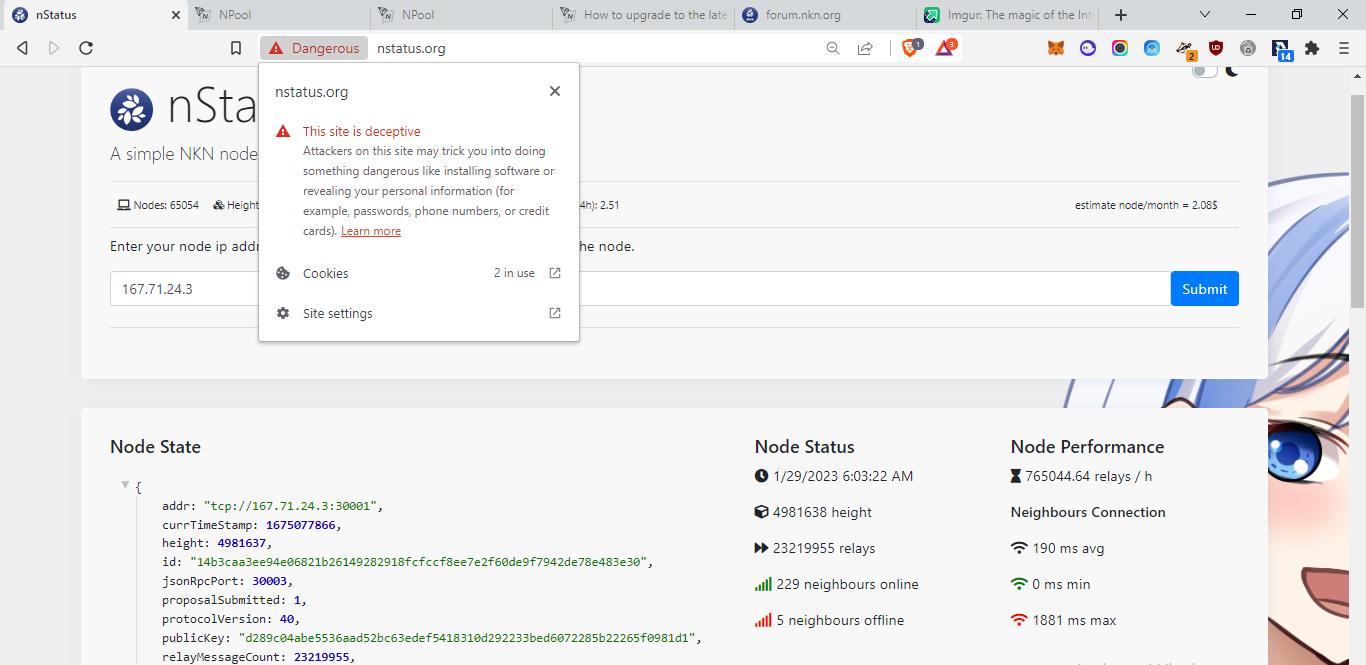Click the moon icon beside the theme switch
The width and height of the screenshot is (1366, 665).
click(x=1232, y=70)
